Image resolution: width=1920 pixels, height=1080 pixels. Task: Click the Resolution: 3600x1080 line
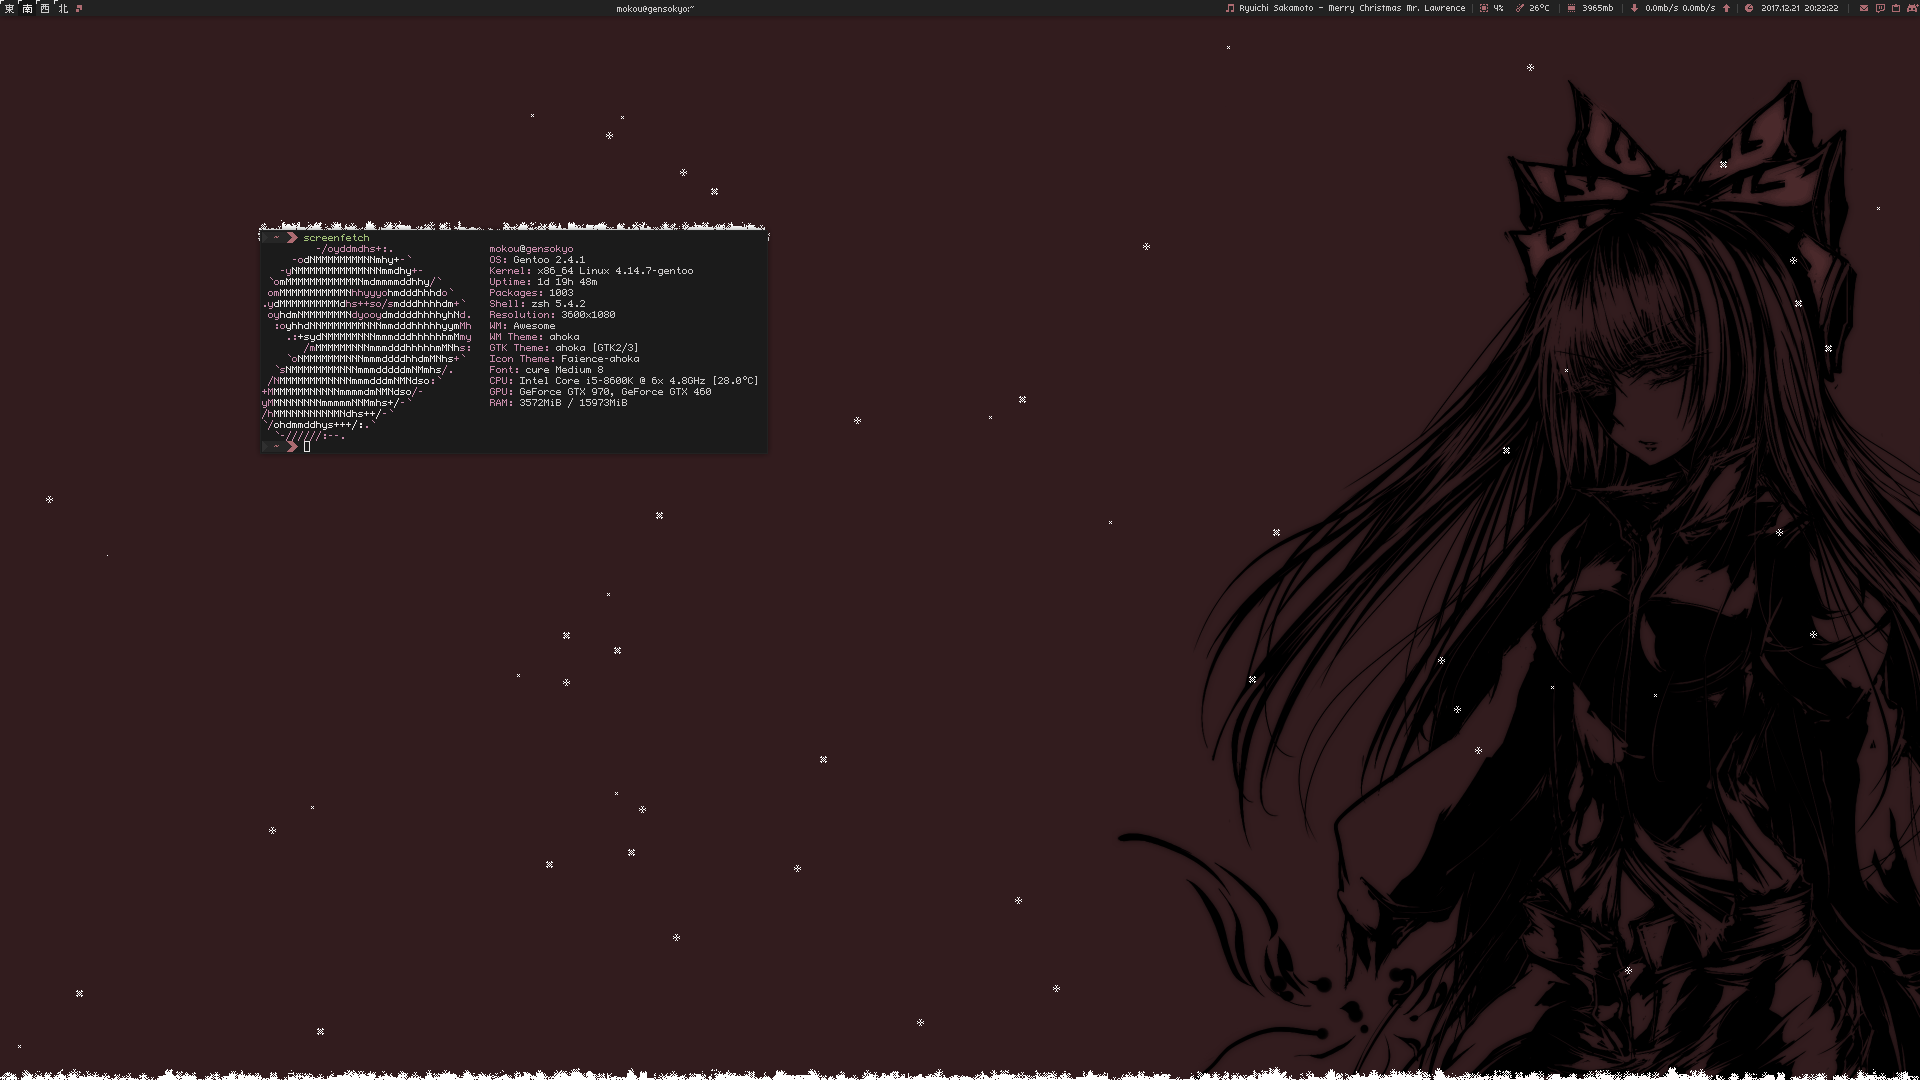pyautogui.click(x=552, y=315)
